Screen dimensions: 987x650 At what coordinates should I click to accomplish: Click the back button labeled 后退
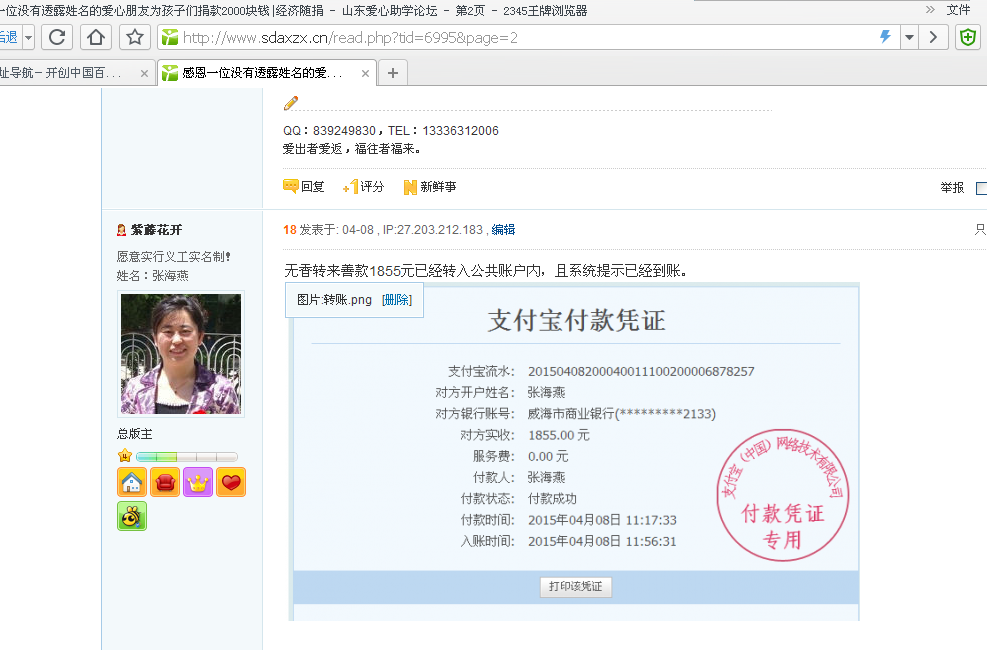tap(9, 38)
